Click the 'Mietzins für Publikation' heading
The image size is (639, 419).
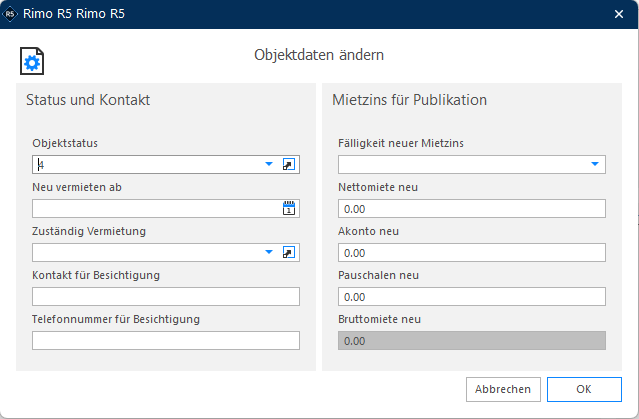410,100
